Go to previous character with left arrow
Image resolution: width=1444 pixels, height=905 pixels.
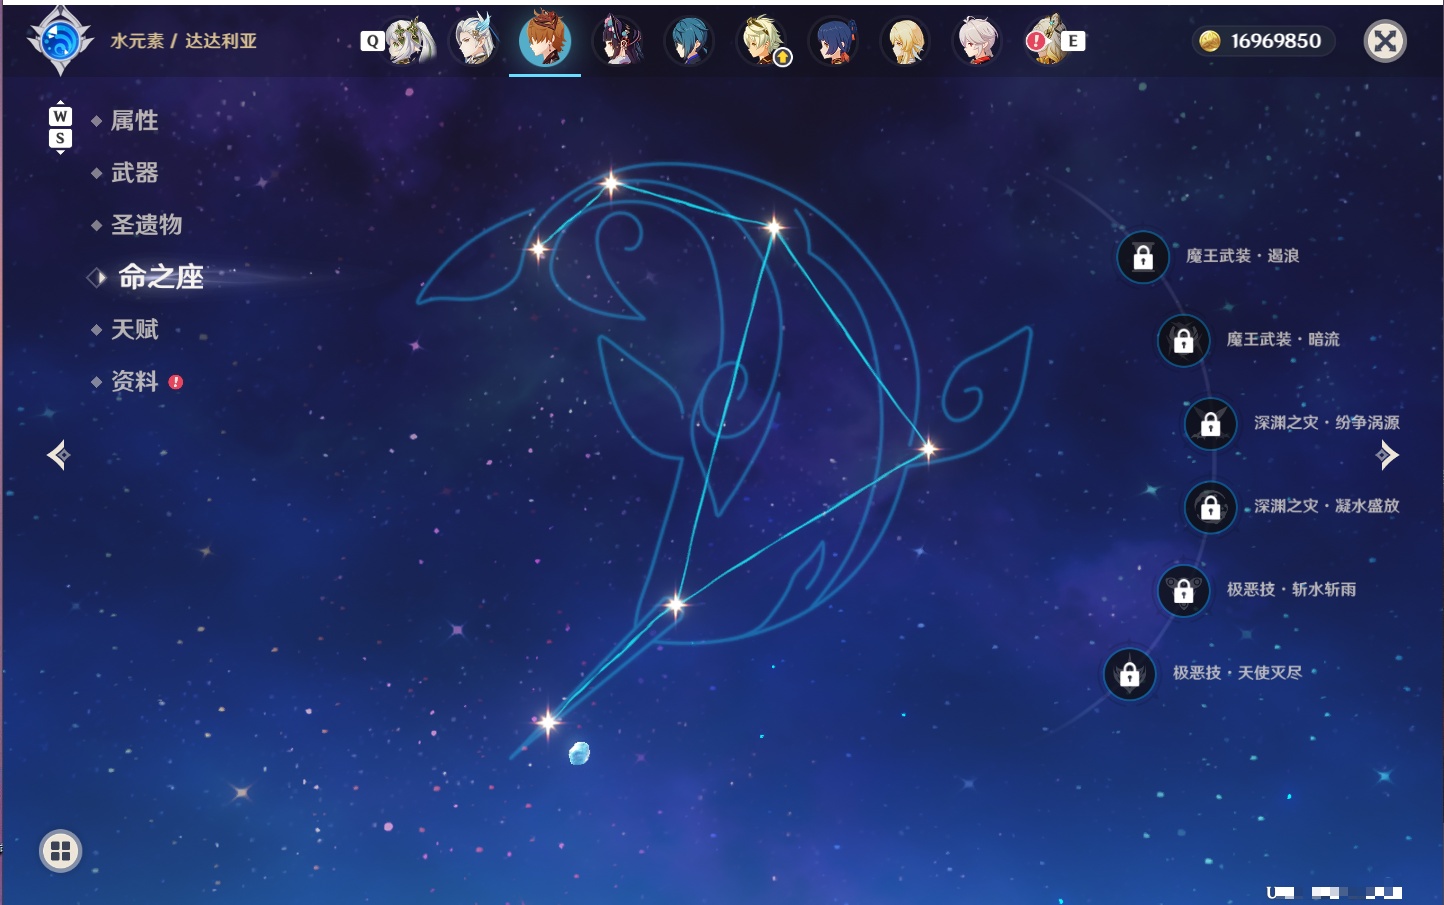pos(58,455)
